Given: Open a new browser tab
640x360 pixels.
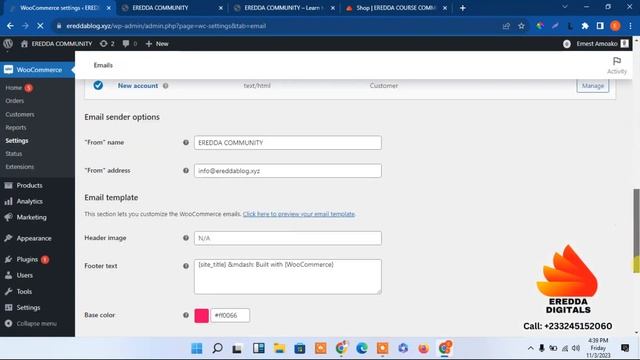Looking at the screenshot, I should (x=462, y=8).
